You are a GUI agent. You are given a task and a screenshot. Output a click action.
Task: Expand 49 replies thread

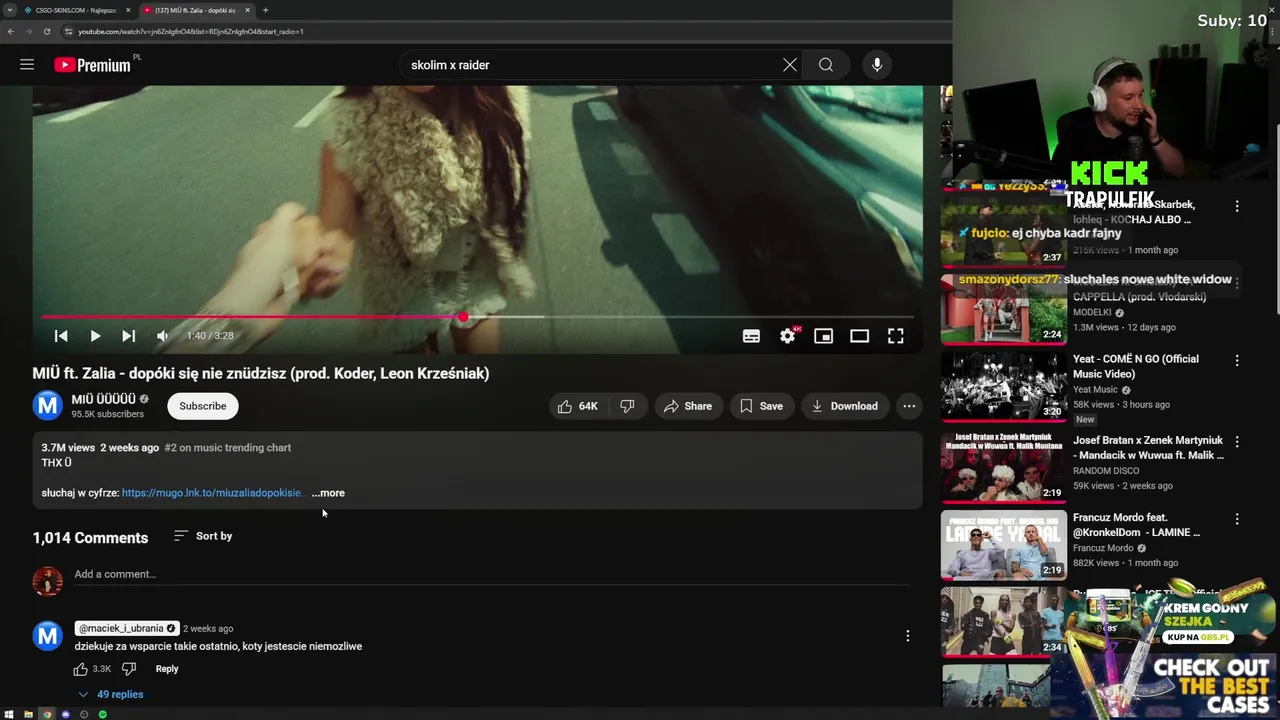coord(111,694)
